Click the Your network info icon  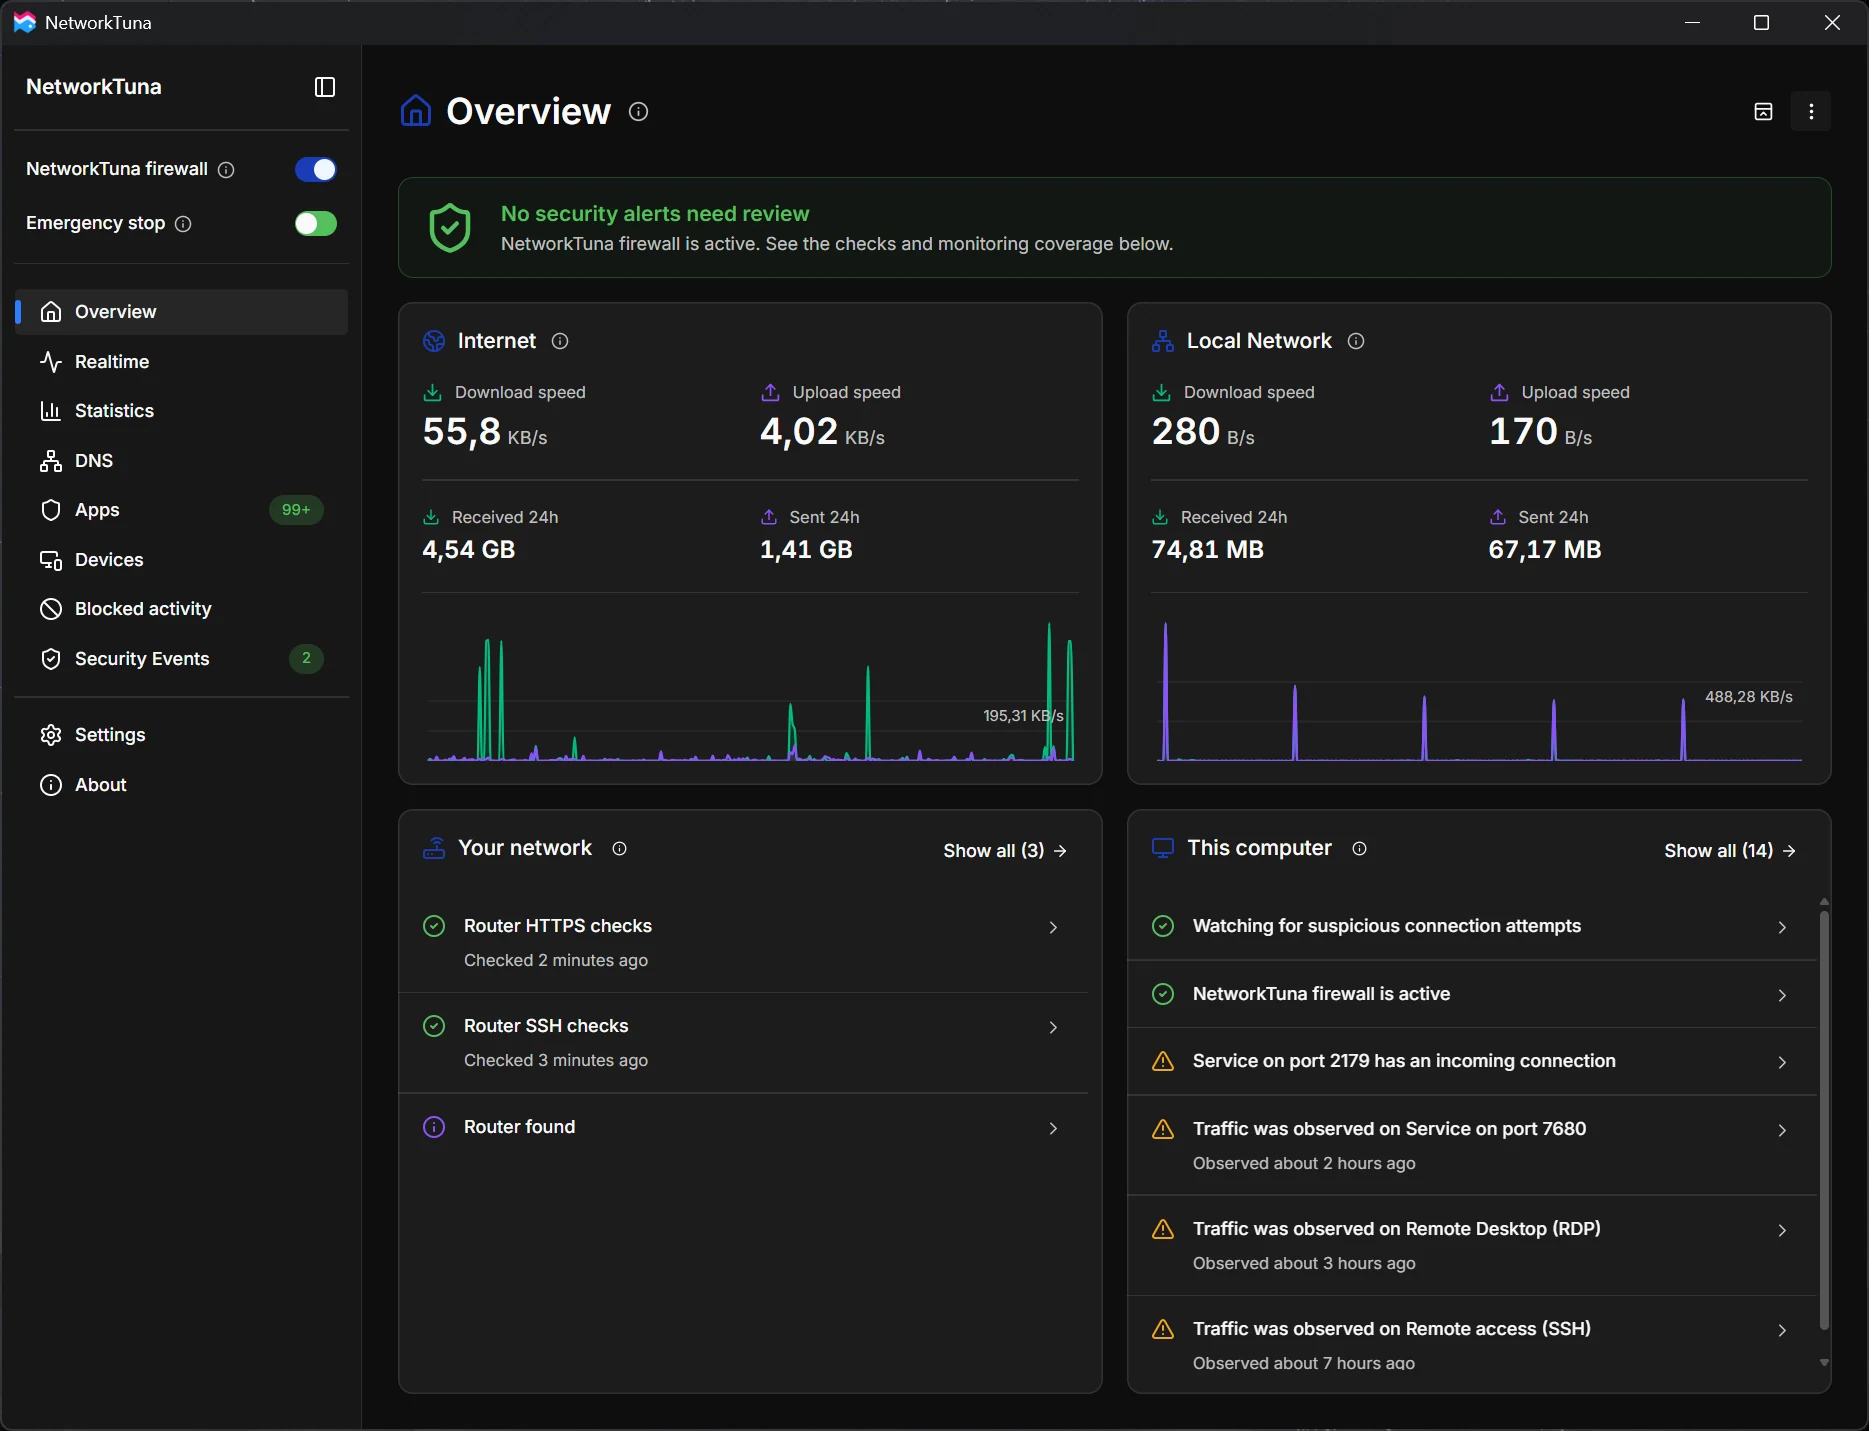click(619, 848)
